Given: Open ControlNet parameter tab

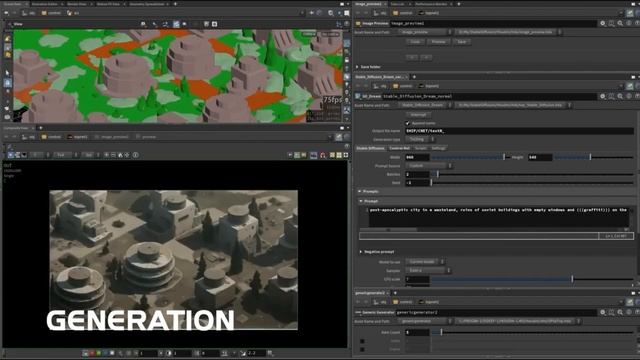Looking at the screenshot, I should 399,148.
